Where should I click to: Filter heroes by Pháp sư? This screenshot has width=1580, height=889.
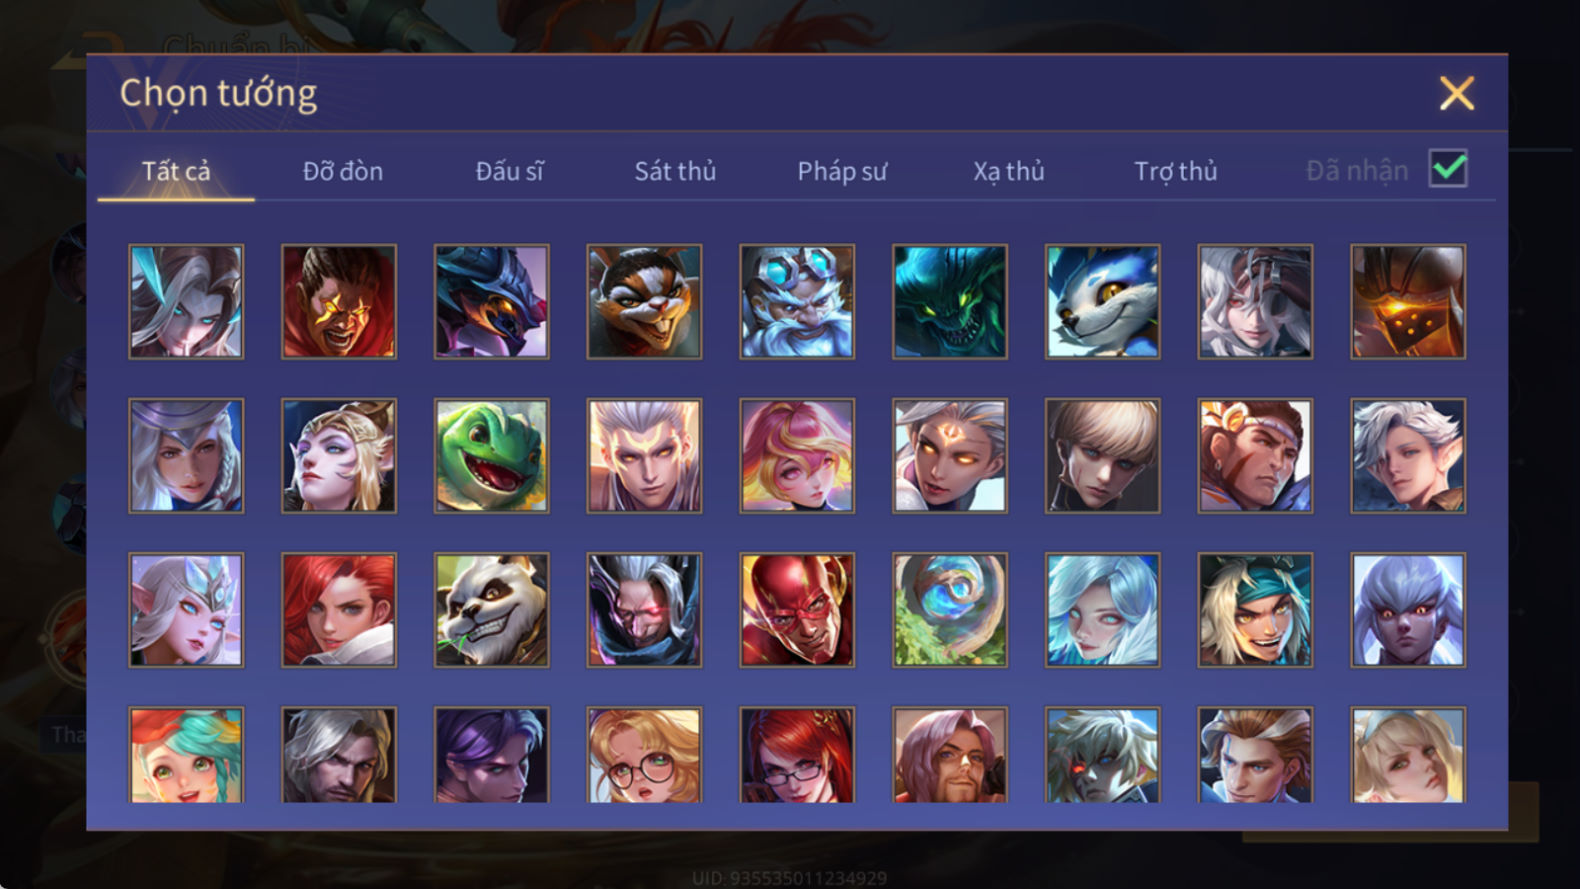coord(842,171)
